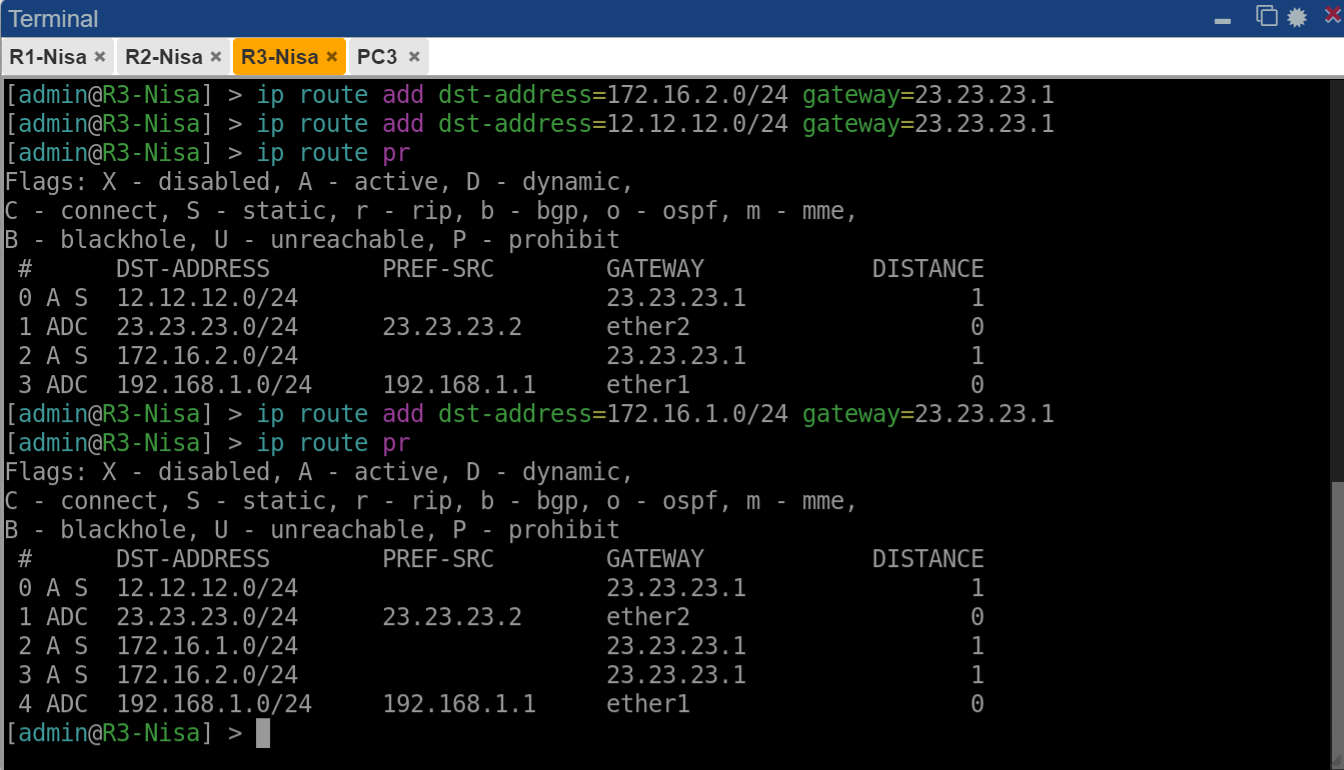
Task: Click ether2 gateway in first table
Action: tap(648, 327)
